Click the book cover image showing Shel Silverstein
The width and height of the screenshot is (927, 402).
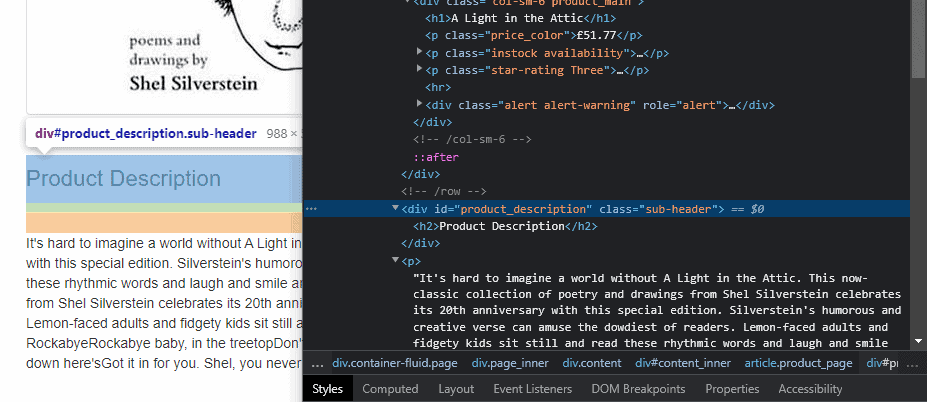[x=164, y=57]
